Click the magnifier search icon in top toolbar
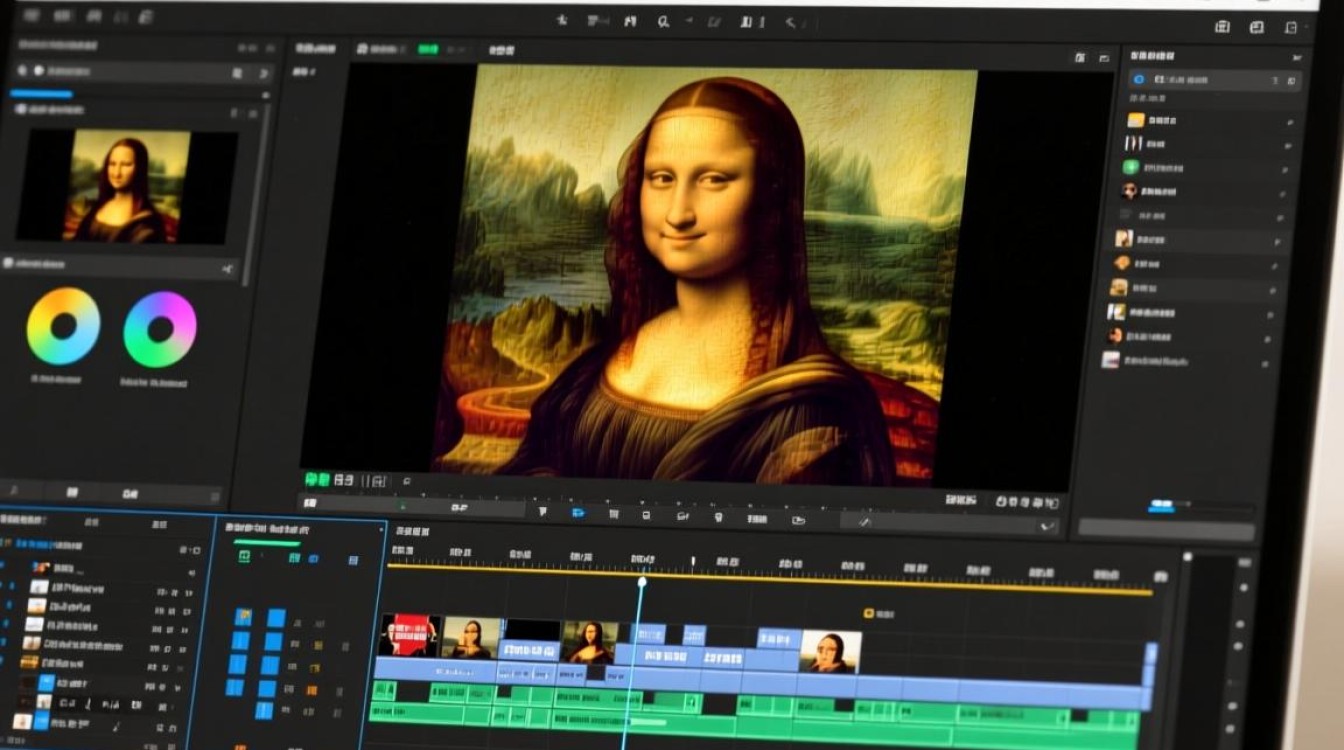The height and width of the screenshot is (750, 1344). click(663, 21)
